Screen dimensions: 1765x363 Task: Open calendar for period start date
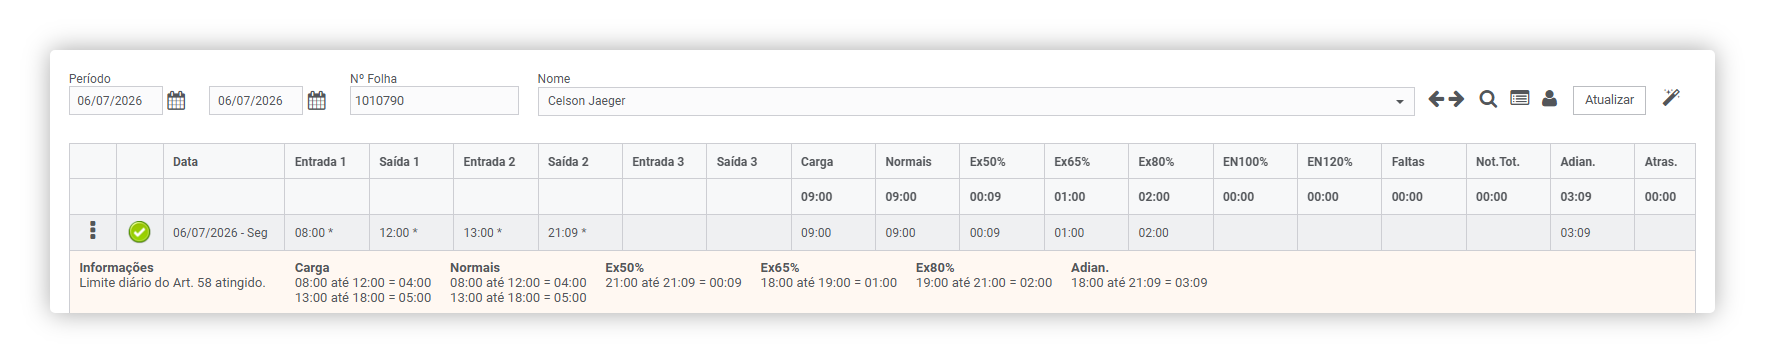coord(176,100)
